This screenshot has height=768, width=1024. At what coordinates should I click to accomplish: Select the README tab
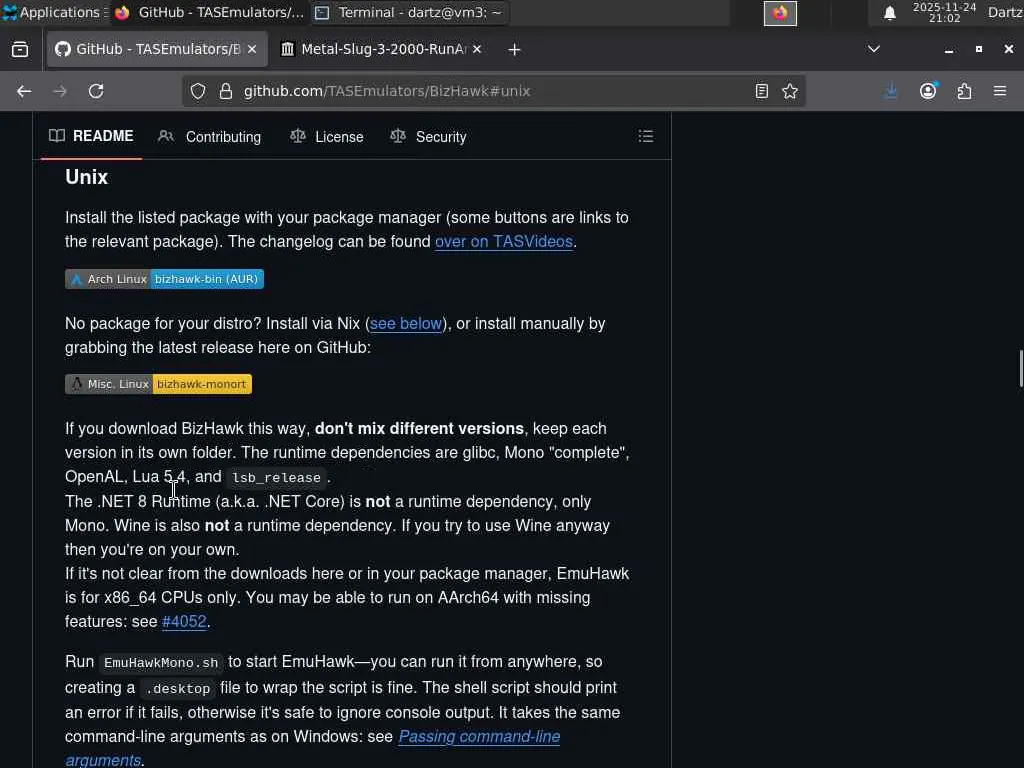pos(91,136)
